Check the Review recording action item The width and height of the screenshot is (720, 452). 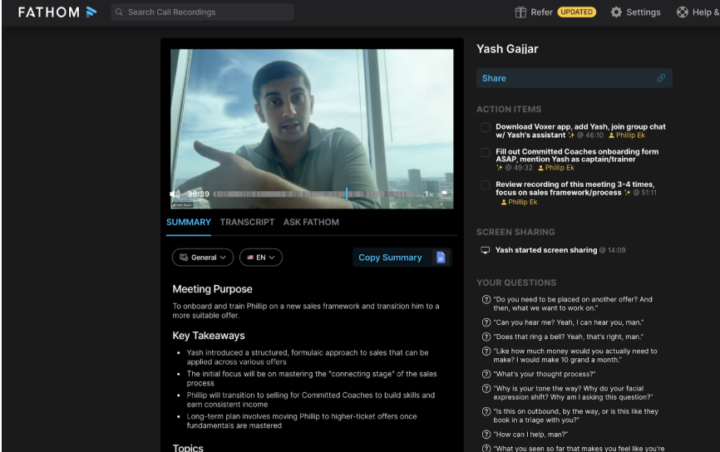[x=485, y=185]
